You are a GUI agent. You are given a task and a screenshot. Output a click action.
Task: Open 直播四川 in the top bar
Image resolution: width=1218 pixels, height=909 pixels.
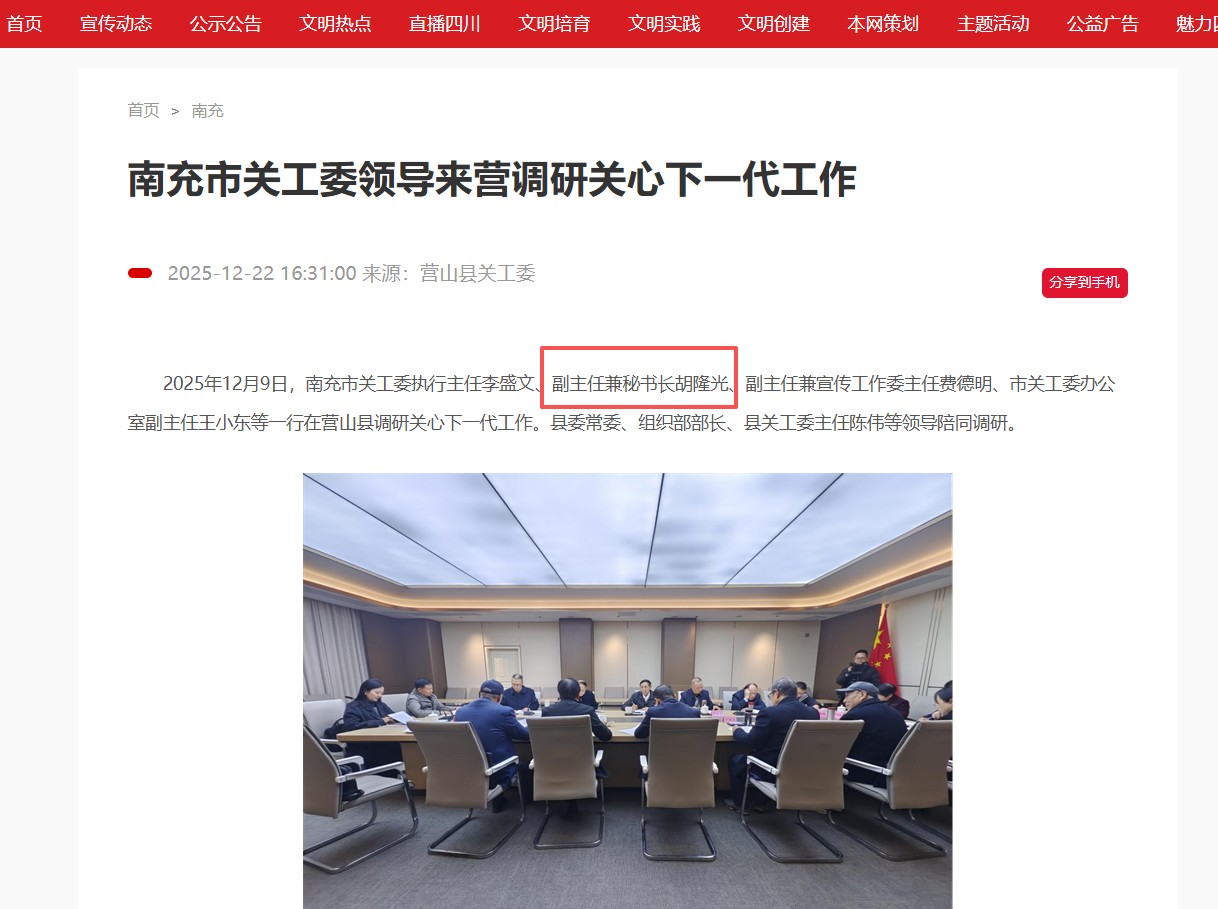tap(445, 23)
